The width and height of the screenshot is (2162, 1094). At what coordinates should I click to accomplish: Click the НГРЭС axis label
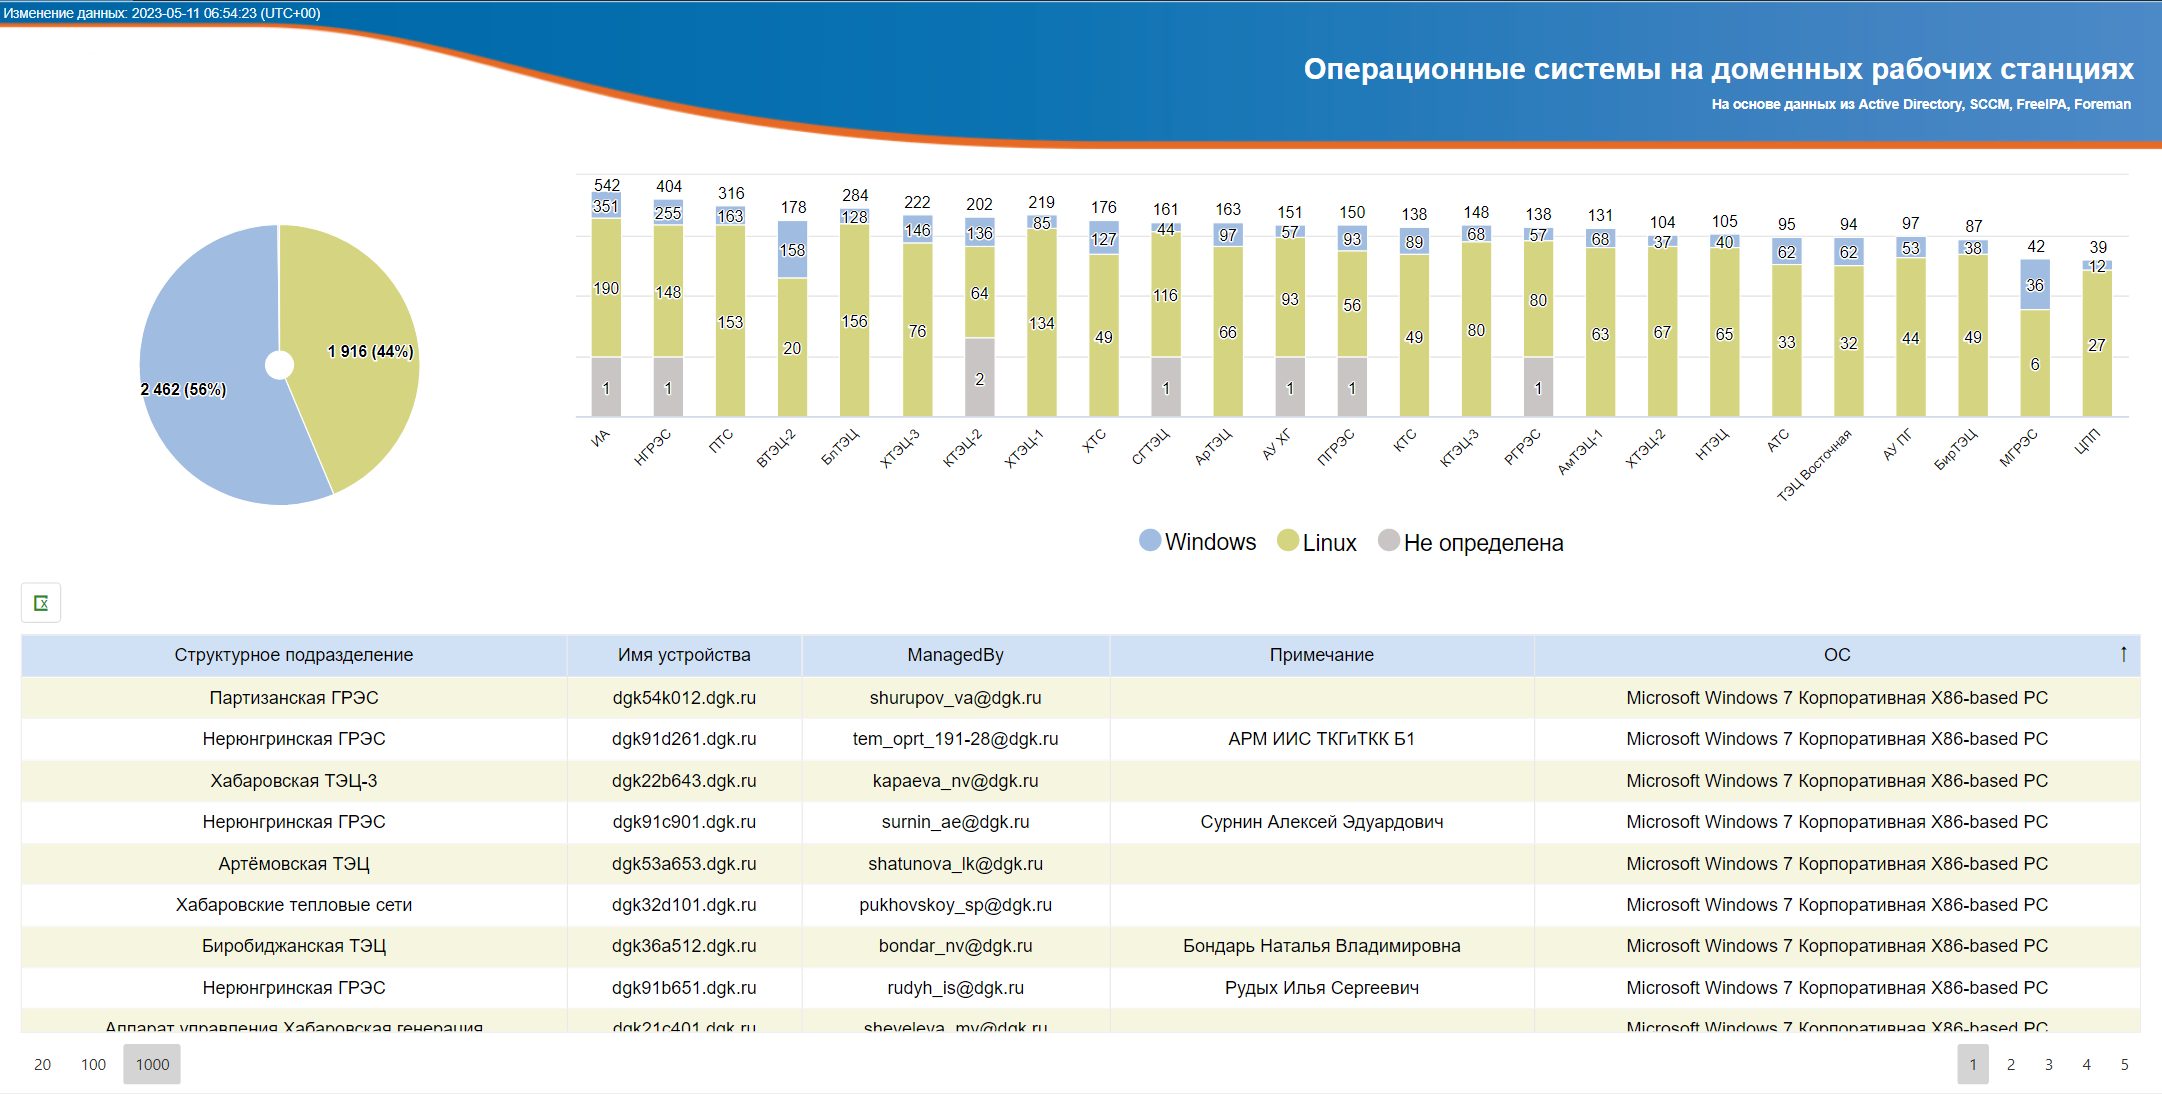tap(652, 447)
